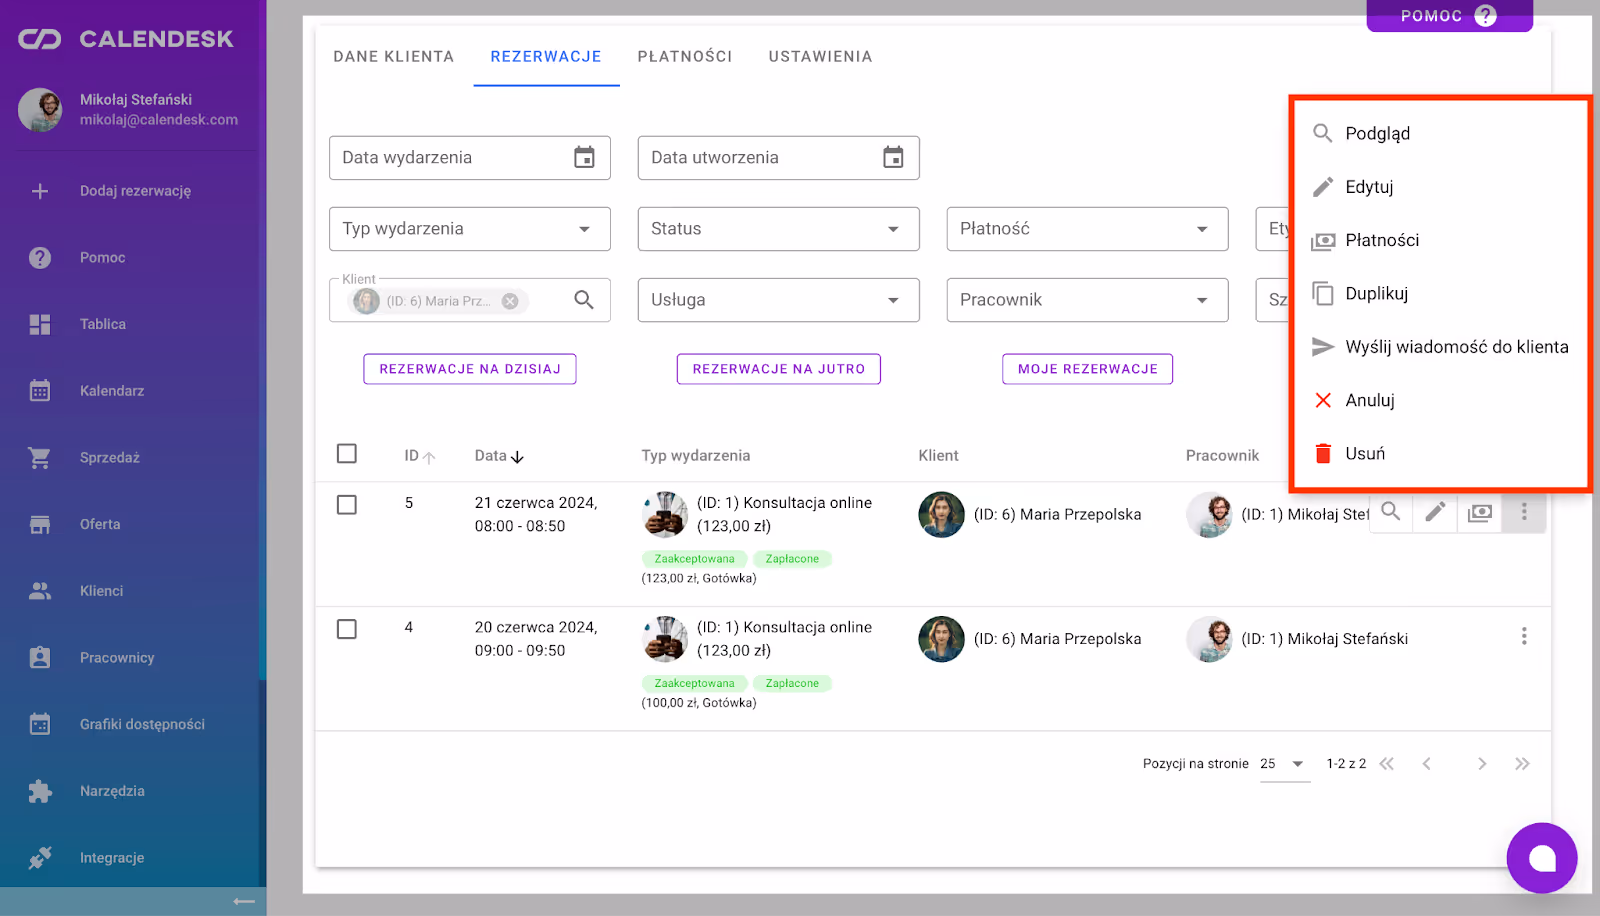1600x916 pixels.
Task: Open calendar picker in Data wydarzenia field
Action: (584, 158)
